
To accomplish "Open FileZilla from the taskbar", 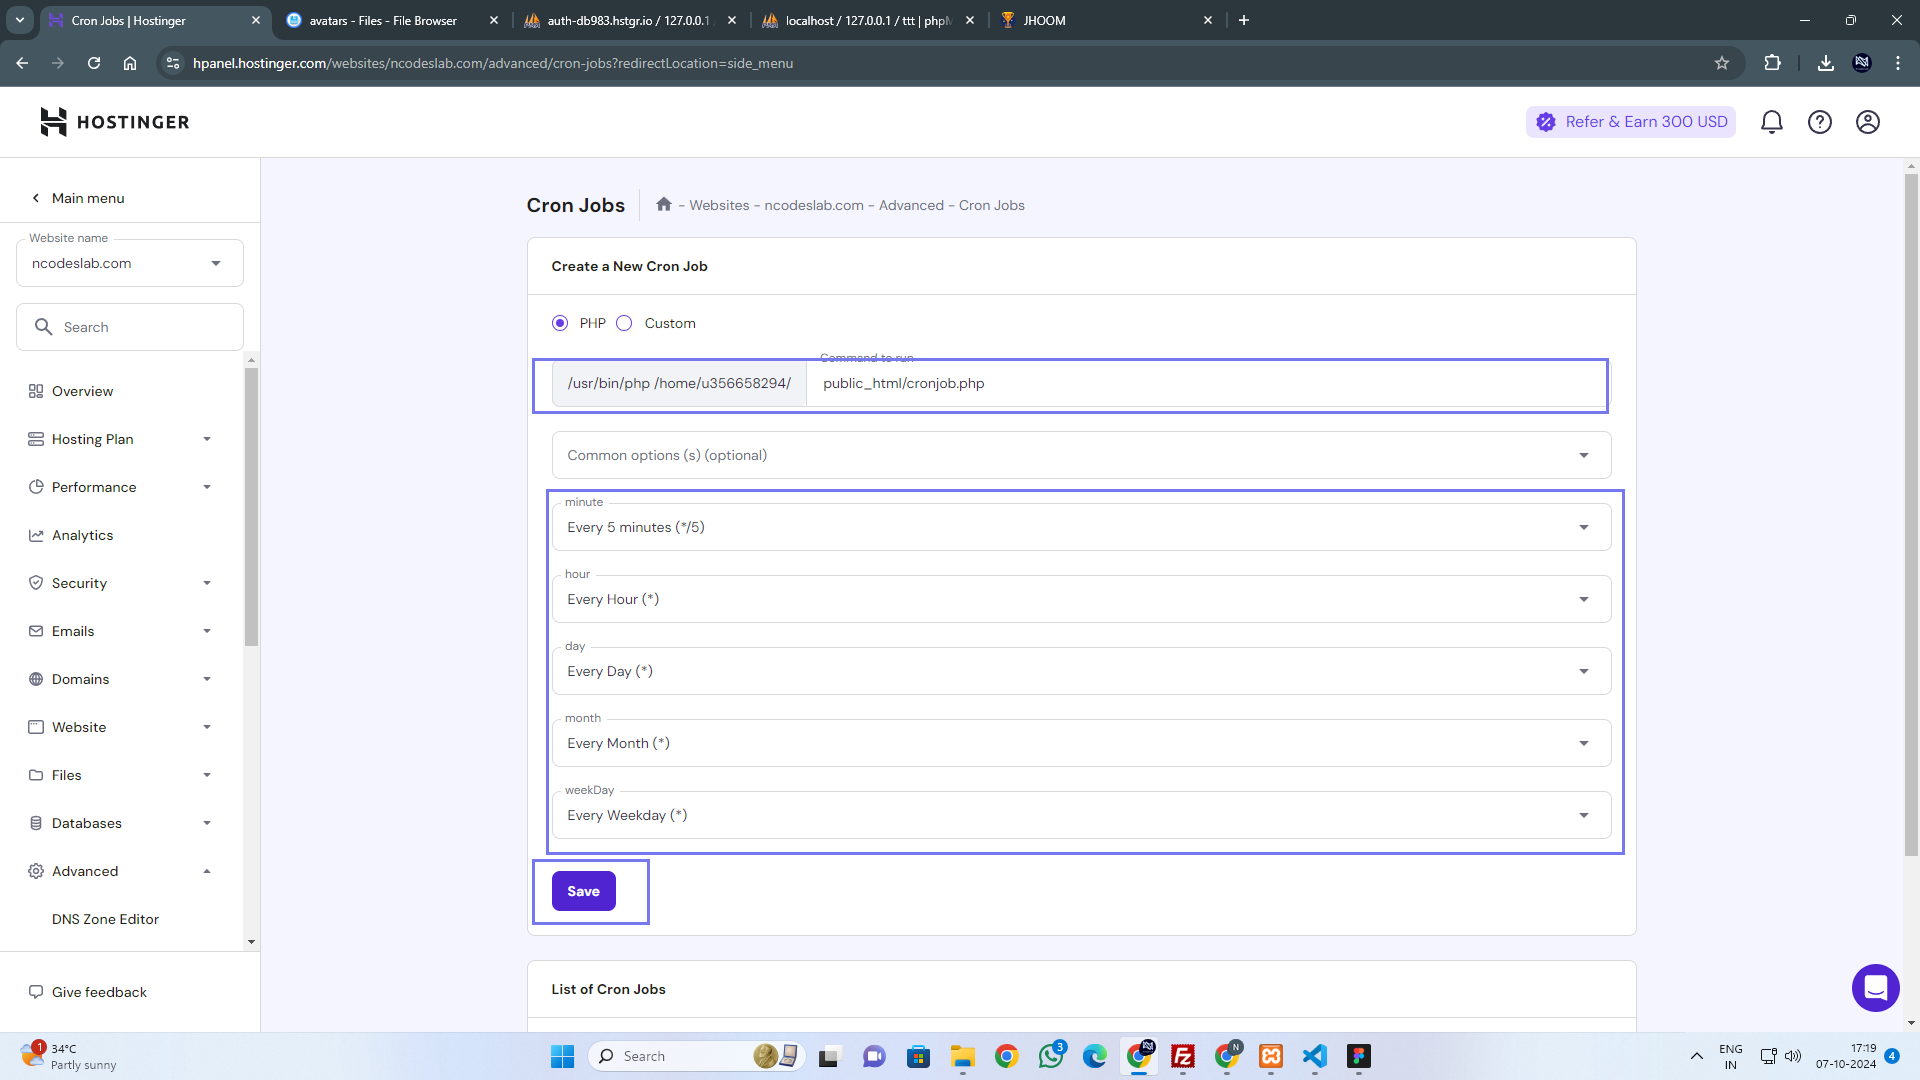I will (x=1182, y=1056).
